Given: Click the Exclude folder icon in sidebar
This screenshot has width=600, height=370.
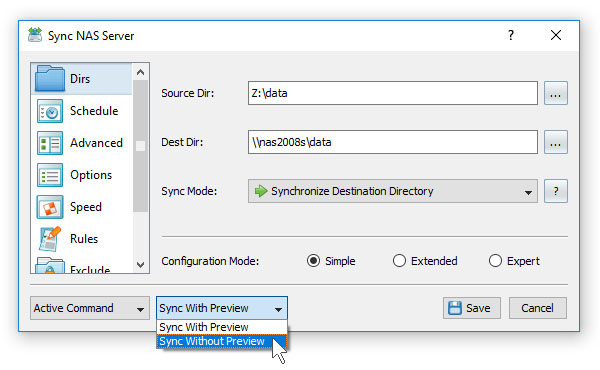Looking at the screenshot, I should (50, 266).
